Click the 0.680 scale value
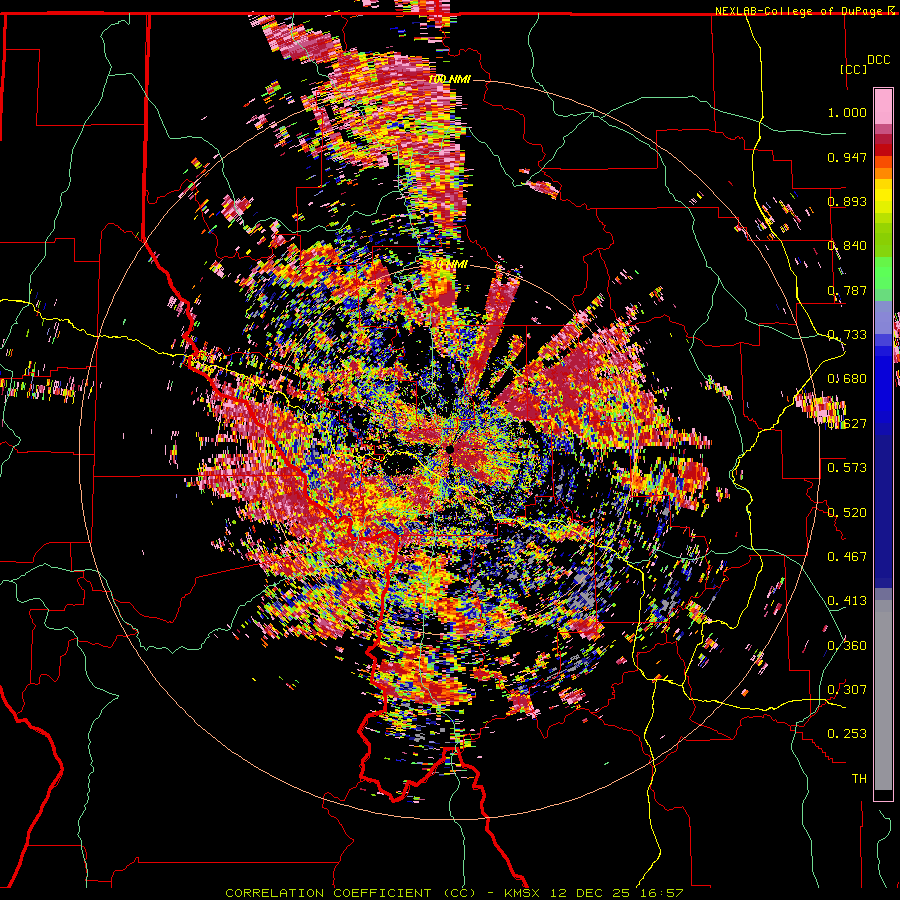Viewport: 900px width, 900px height. pyautogui.click(x=847, y=379)
